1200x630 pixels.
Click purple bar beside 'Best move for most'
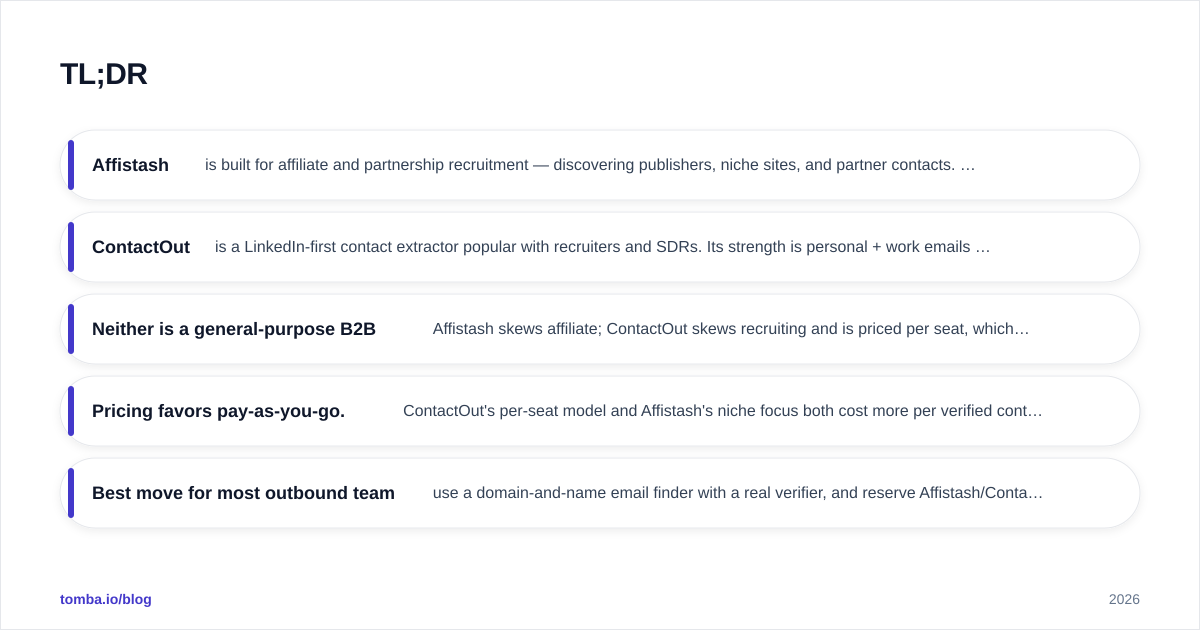(71, 493)
